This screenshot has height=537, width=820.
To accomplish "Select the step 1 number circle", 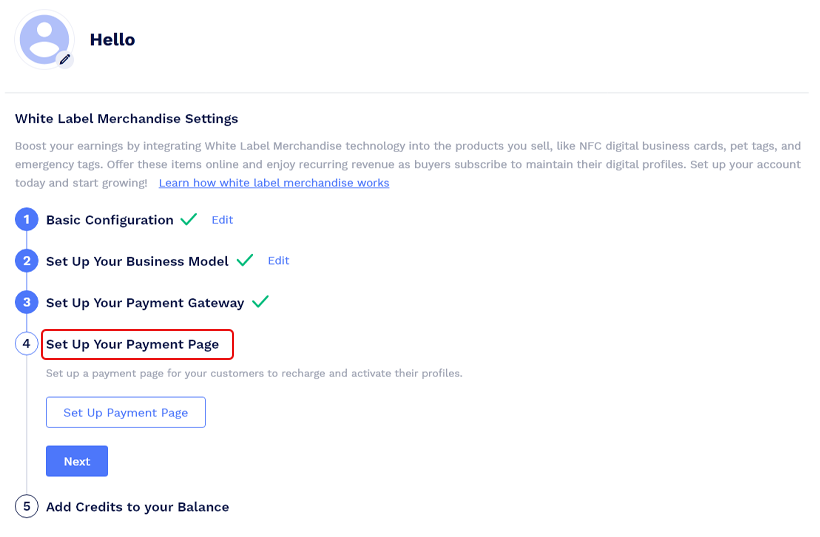I will (27, 220).
